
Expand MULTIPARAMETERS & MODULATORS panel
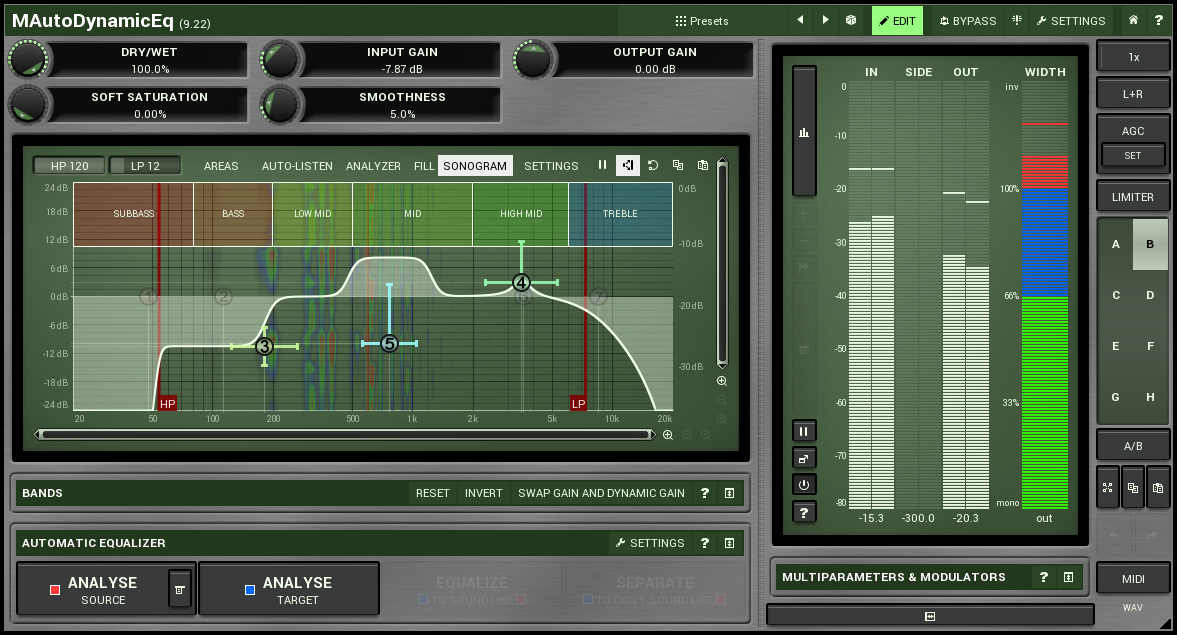coord(1068,577)
